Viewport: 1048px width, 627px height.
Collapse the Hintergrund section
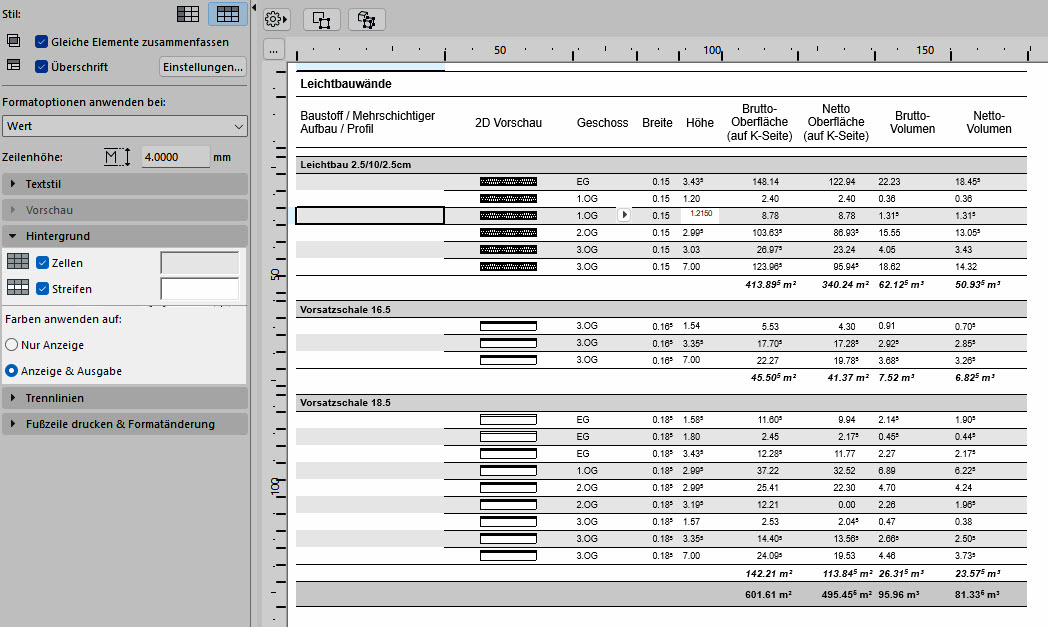(124, 236)
